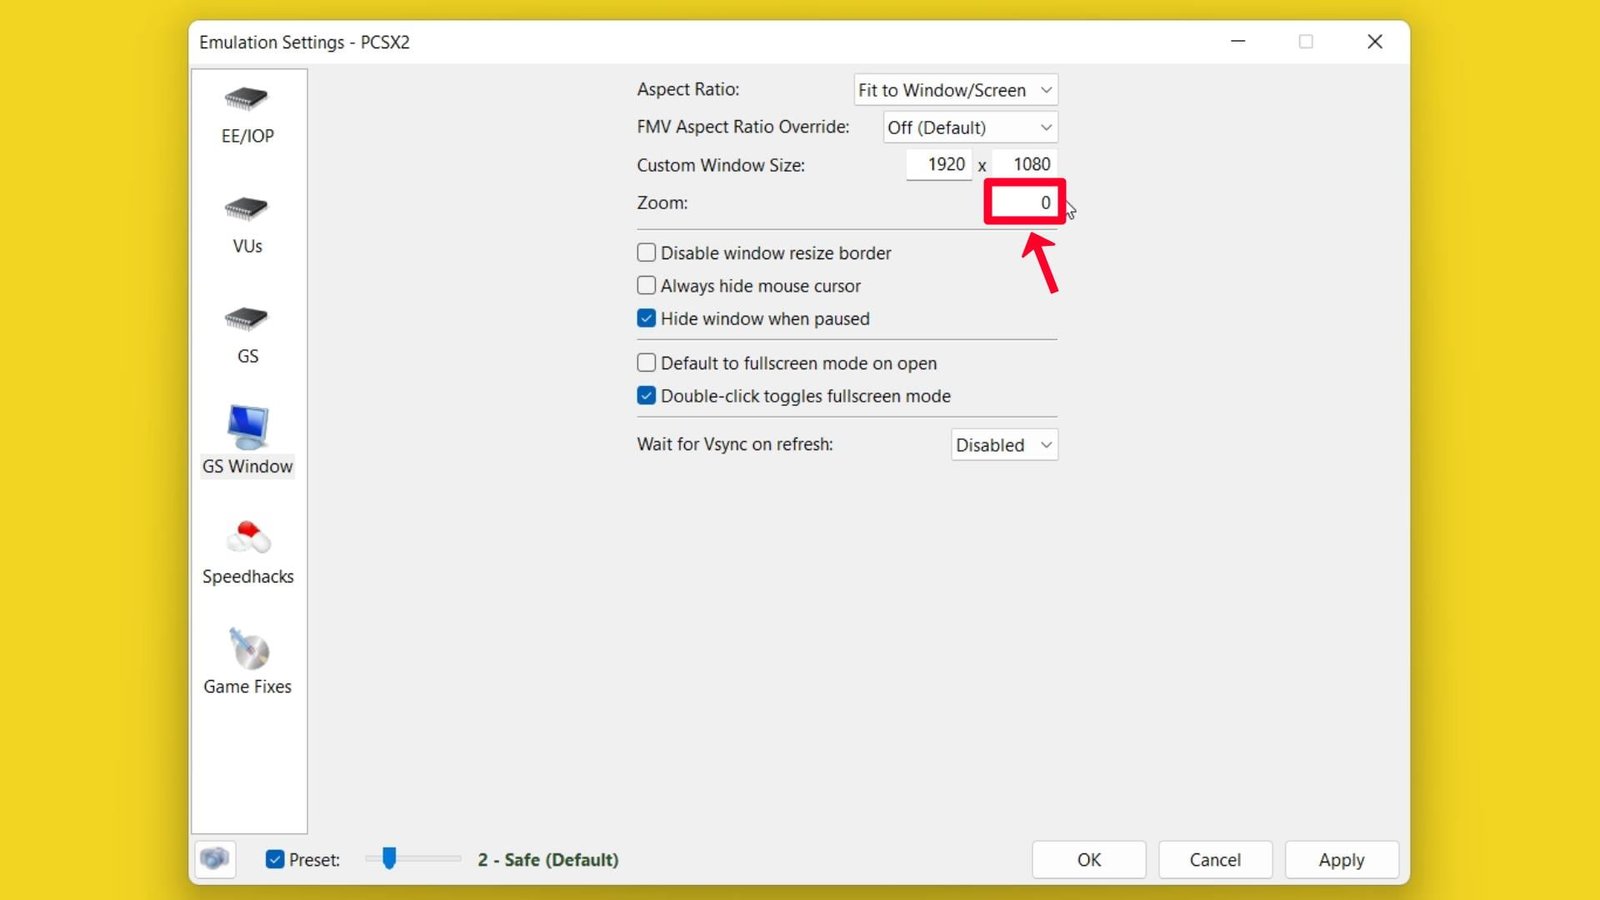Viewport: 1600px width, 900px height.
Task: Click the 'Wait for Vsync on refresh:' label
Action: 735,444
